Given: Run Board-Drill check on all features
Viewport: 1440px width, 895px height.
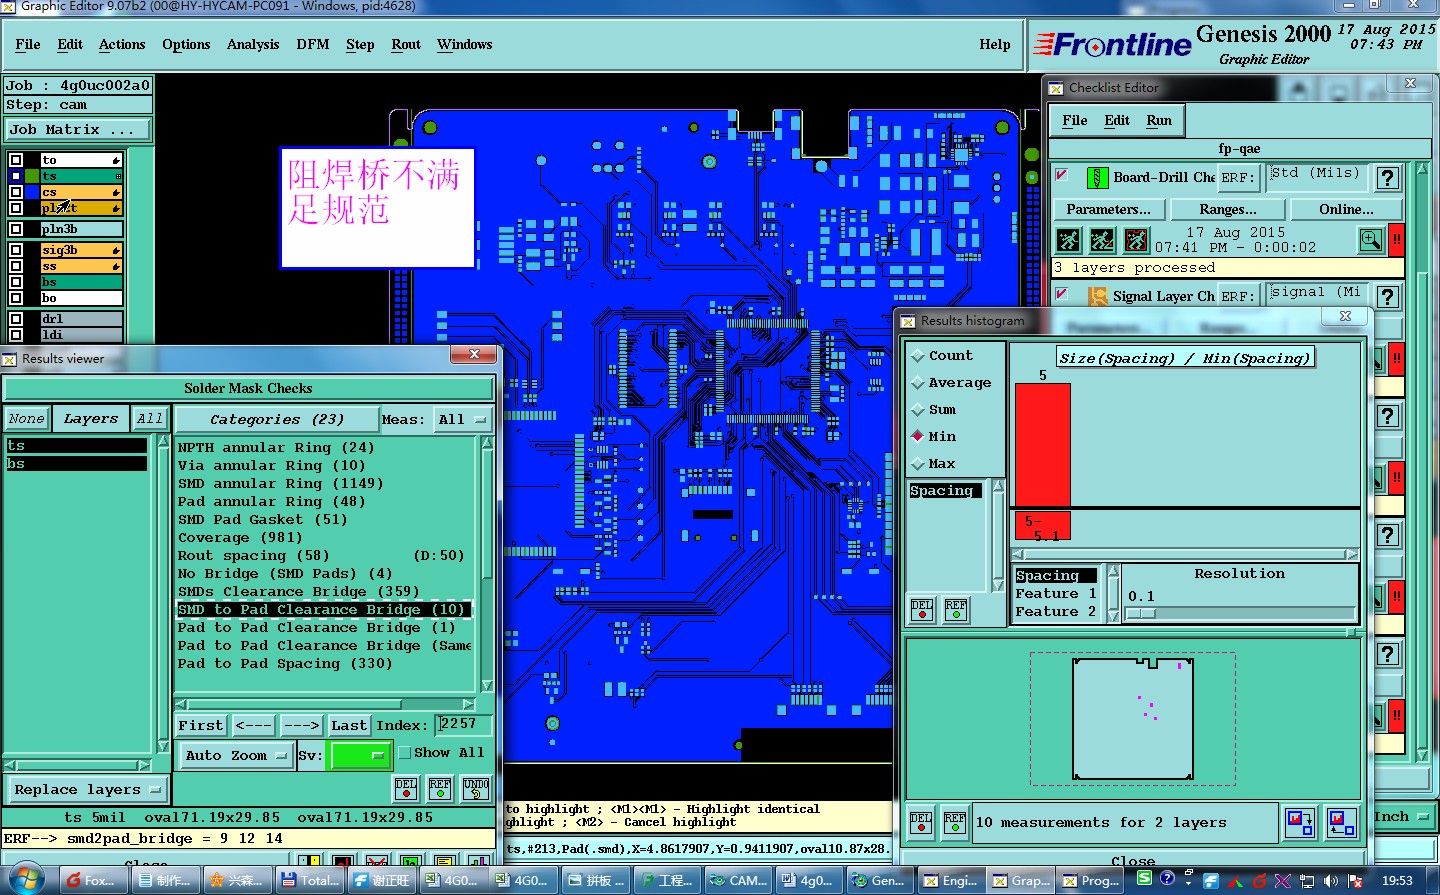Looking at the screenshot, I should point(1069,240).
